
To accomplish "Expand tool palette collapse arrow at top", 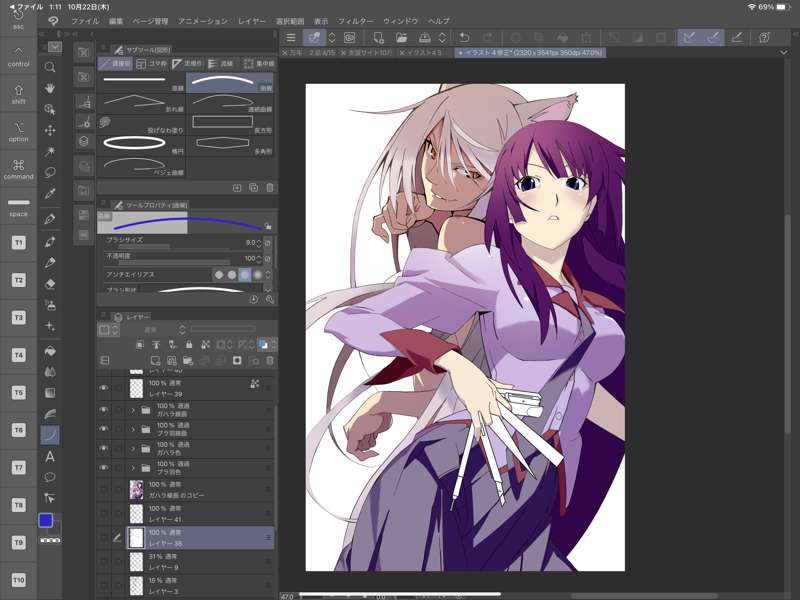I will point(55,47).
